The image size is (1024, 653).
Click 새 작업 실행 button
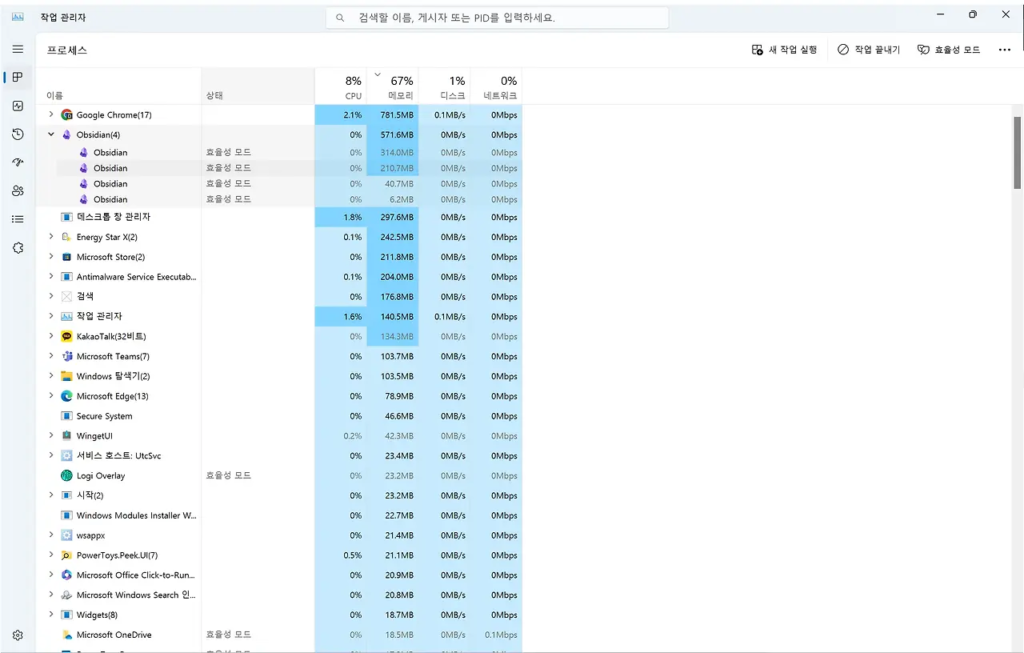point(784,50)
